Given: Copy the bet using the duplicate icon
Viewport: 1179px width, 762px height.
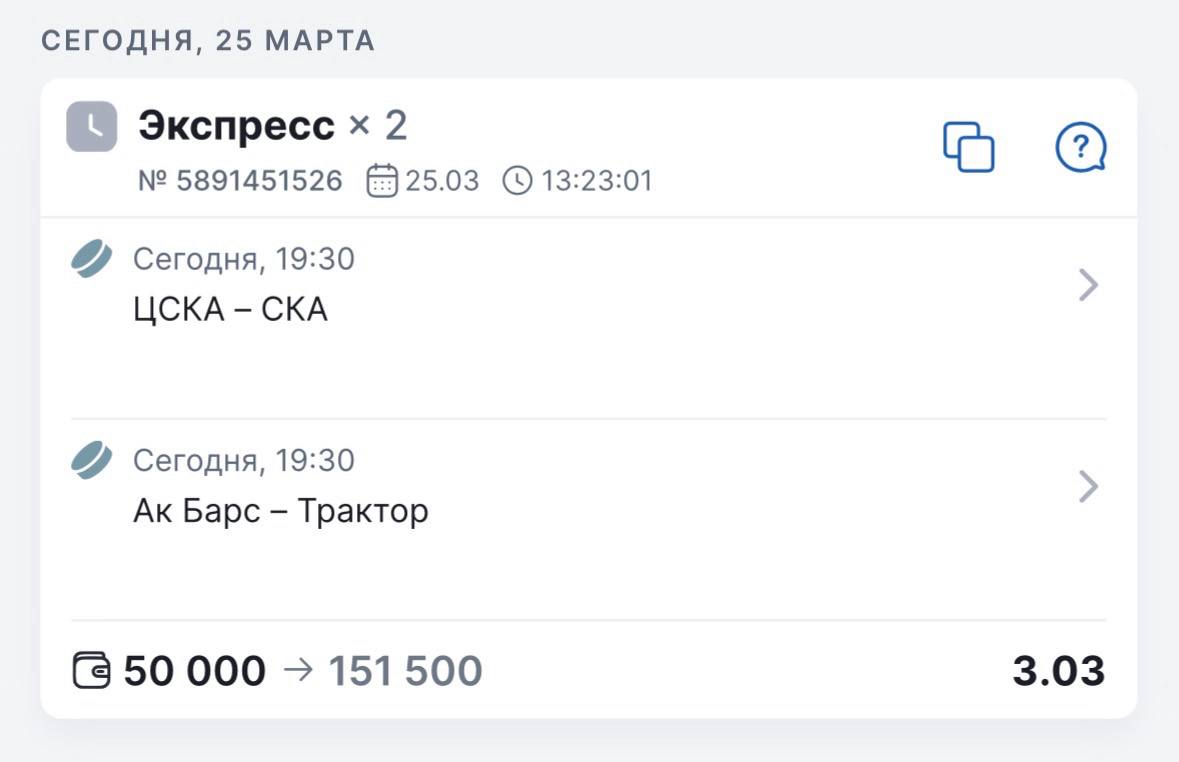Looking at the screenshot, I should [969, 148].
